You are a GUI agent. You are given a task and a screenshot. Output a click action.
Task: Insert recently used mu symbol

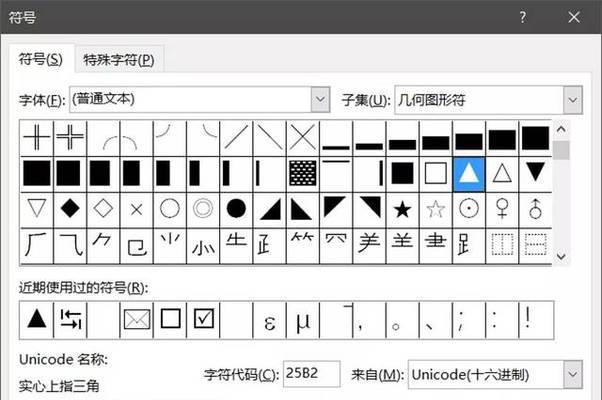303,320
